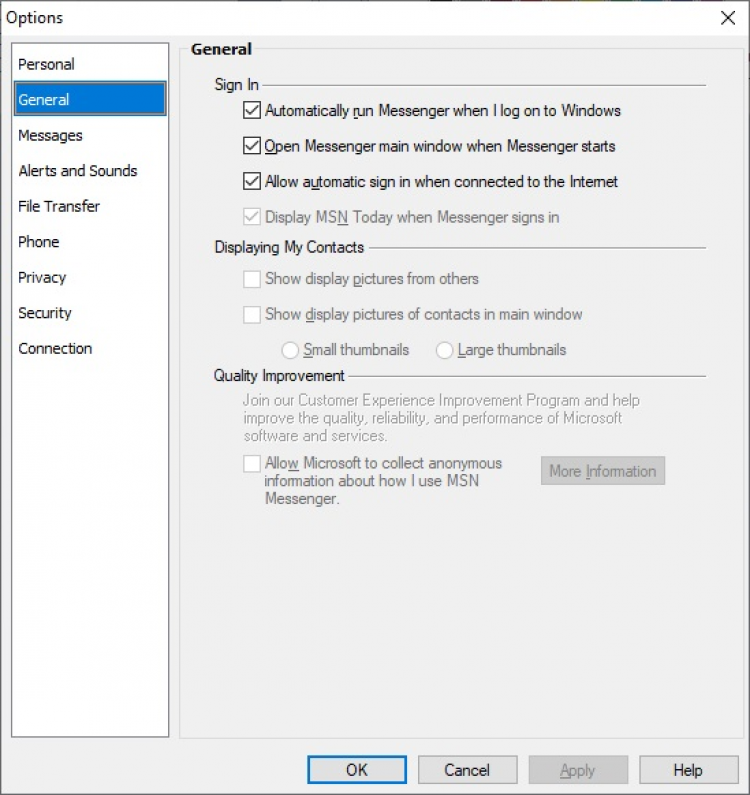The width and height of the screenshot is (750, 795).
Task: Click the bold General page title
Action: [x=221, y=49]
